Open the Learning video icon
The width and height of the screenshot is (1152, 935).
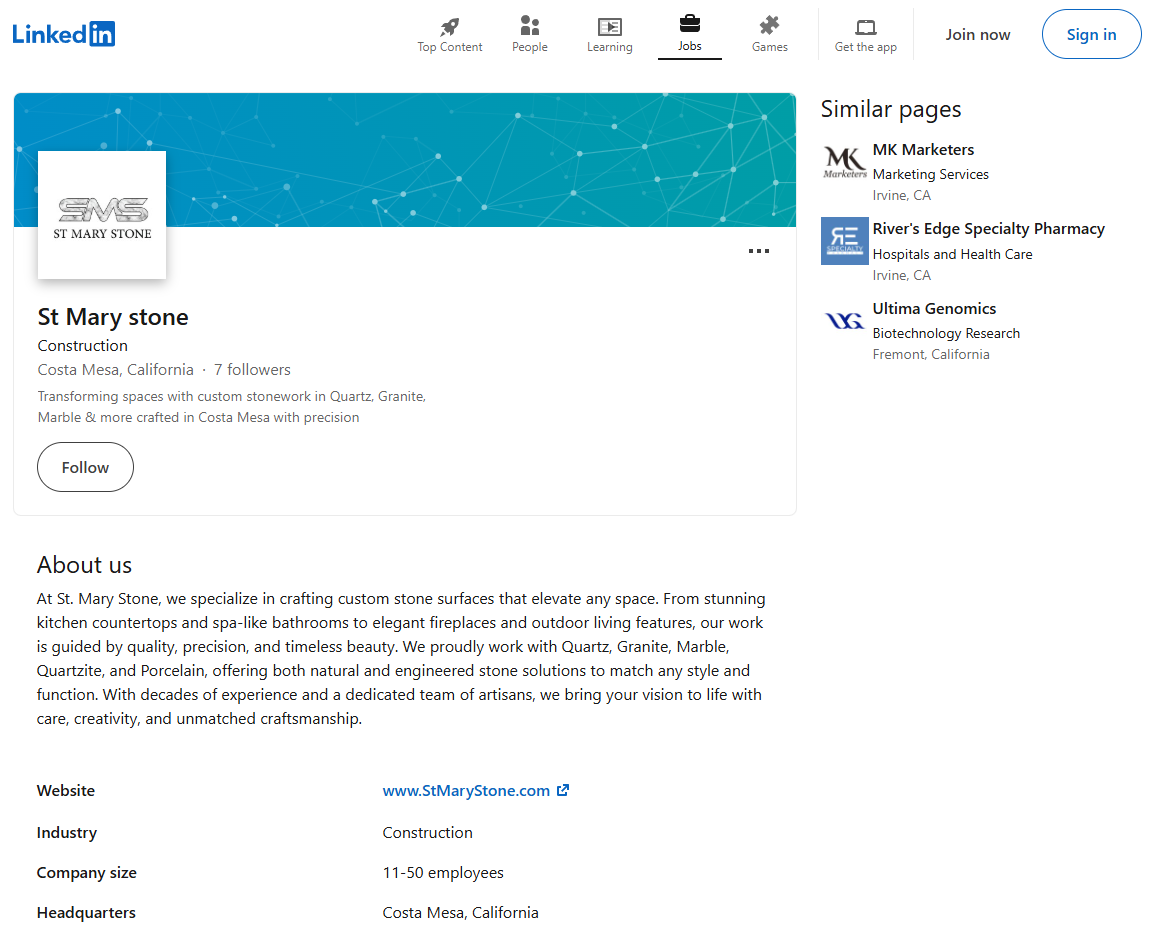[x=610, y=26]
